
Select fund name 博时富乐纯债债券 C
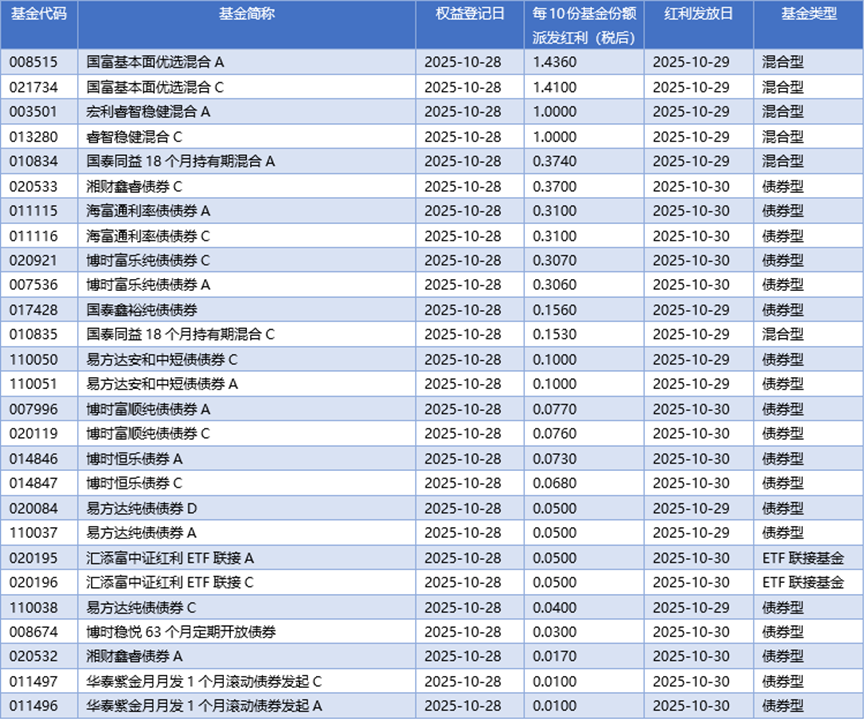click(x=148, y=260)
